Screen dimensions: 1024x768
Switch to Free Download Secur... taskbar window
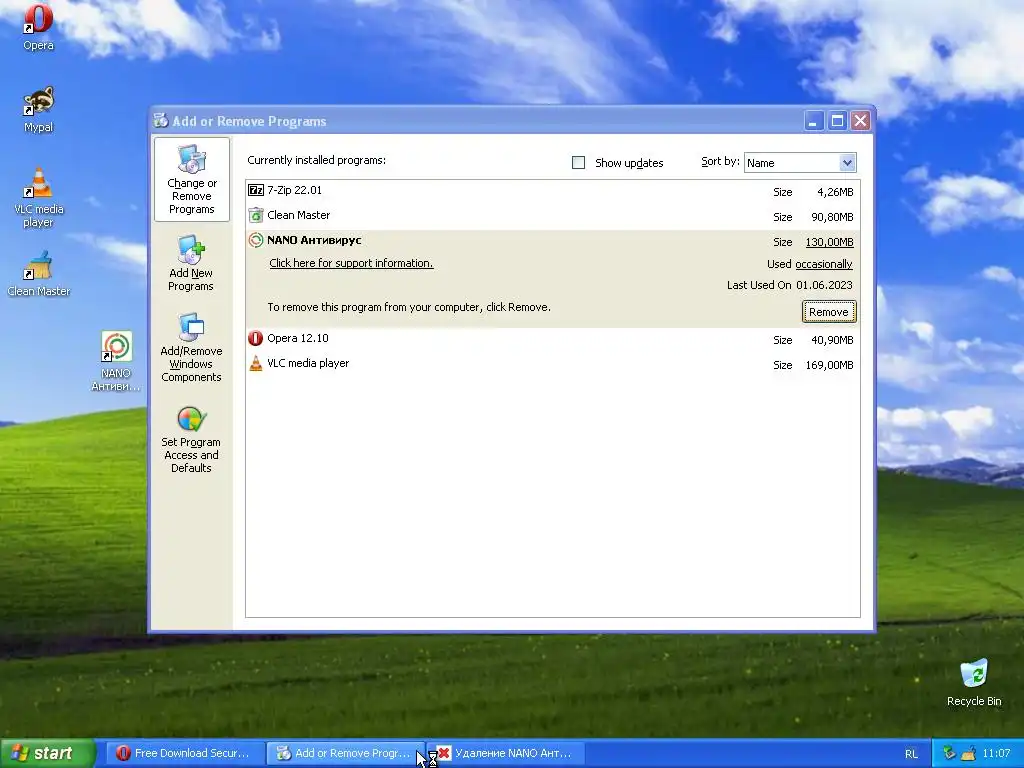[185, 753]
